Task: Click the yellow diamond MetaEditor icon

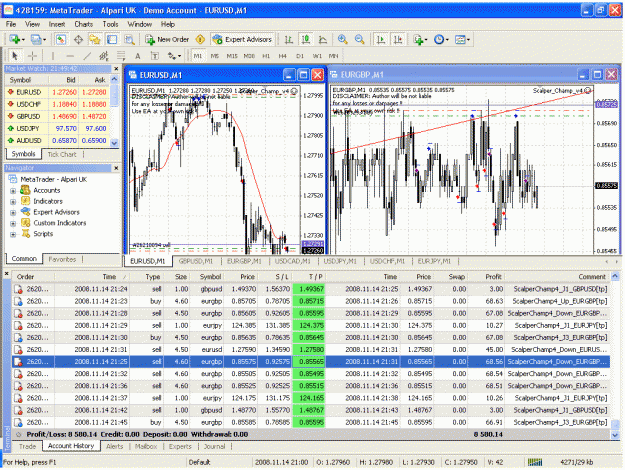Action: (x=200, y=39)
